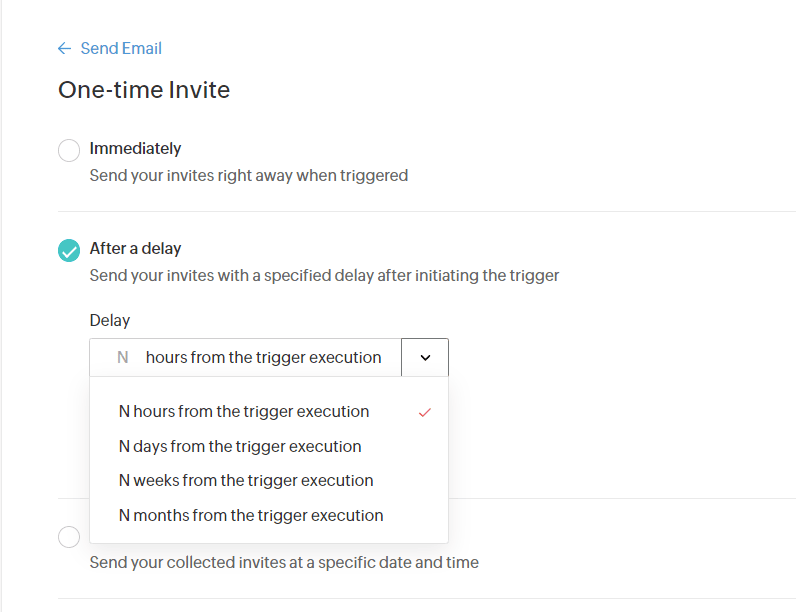Collapse the delay dropdown using the chevron arrow
Image resolution: width=796 pixels, height=612 pixels.
(x=425, y=357)
